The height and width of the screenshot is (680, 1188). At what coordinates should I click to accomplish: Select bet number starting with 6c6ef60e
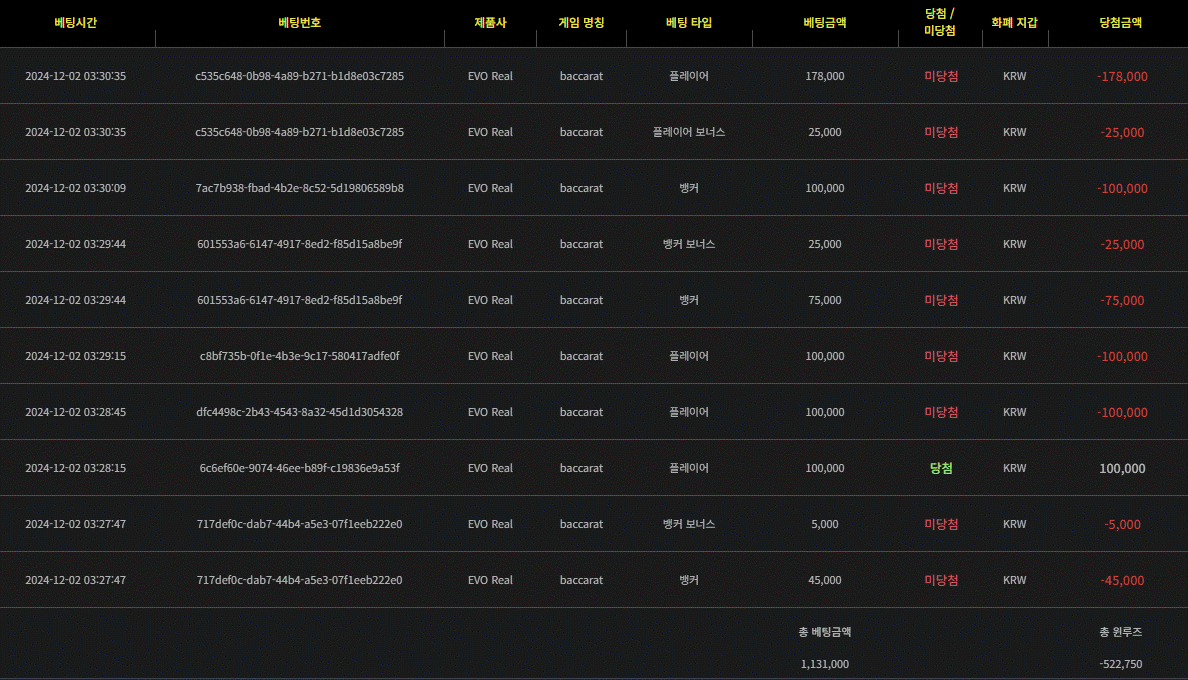click(x=299, y=468)
